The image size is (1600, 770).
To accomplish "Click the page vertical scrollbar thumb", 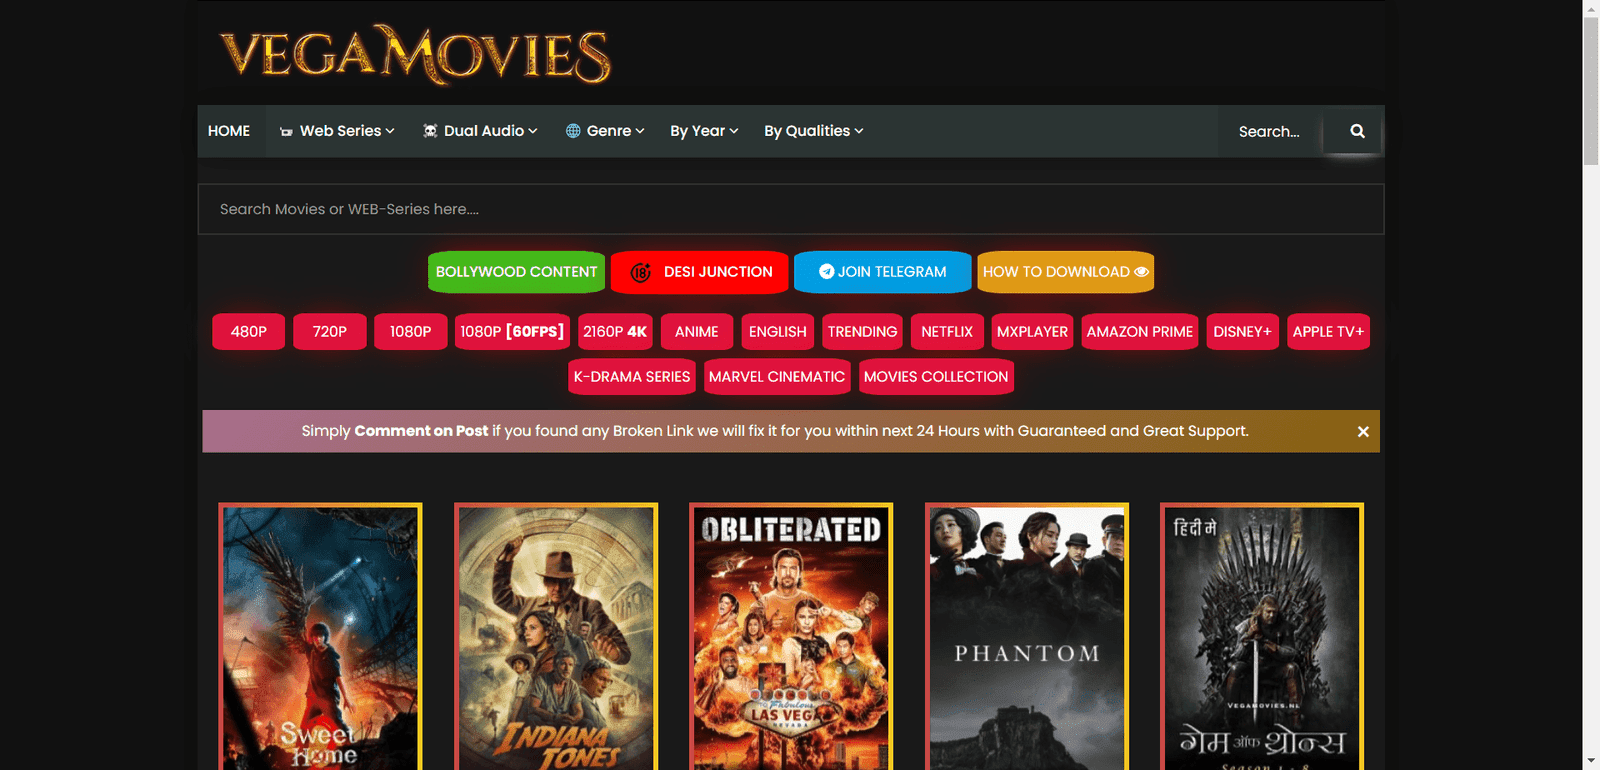I will click(x=1591, y=91).
